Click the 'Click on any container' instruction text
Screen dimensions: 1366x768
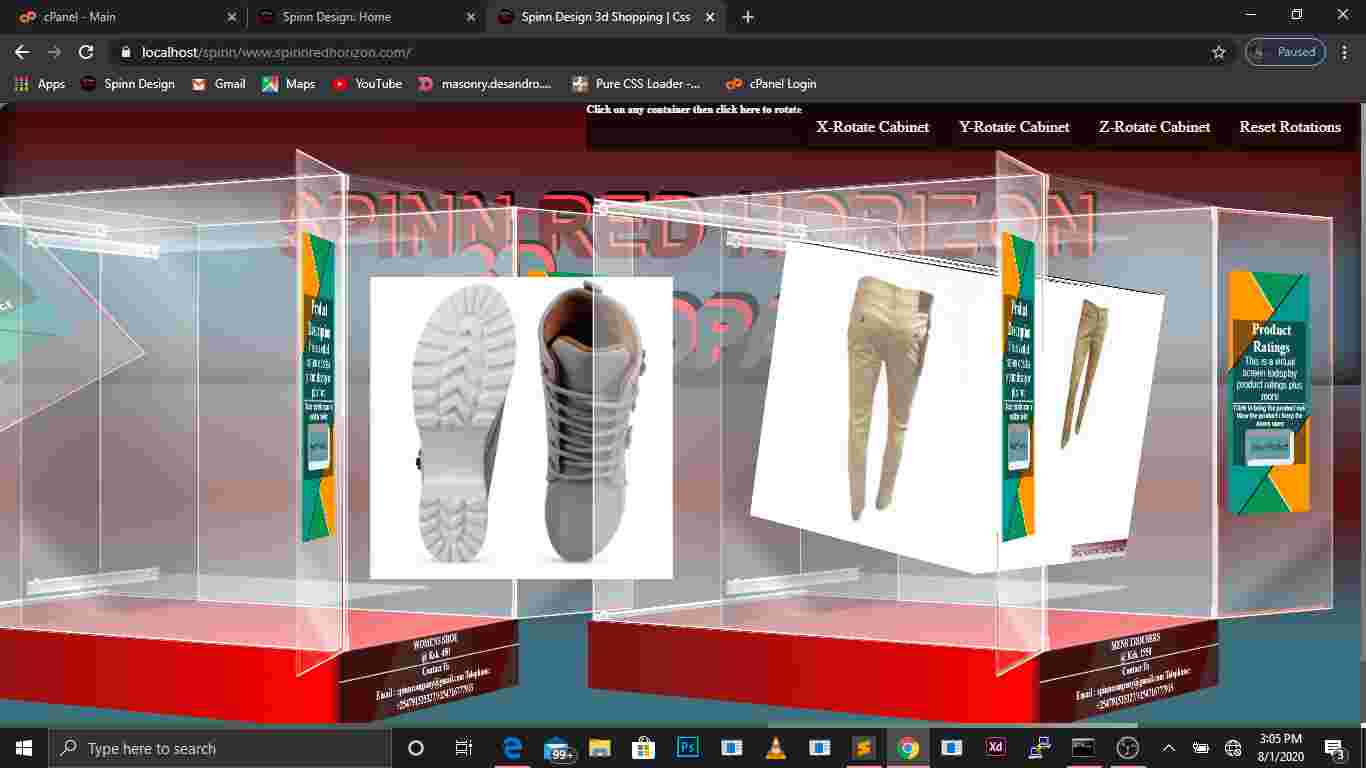click(694, 109)
